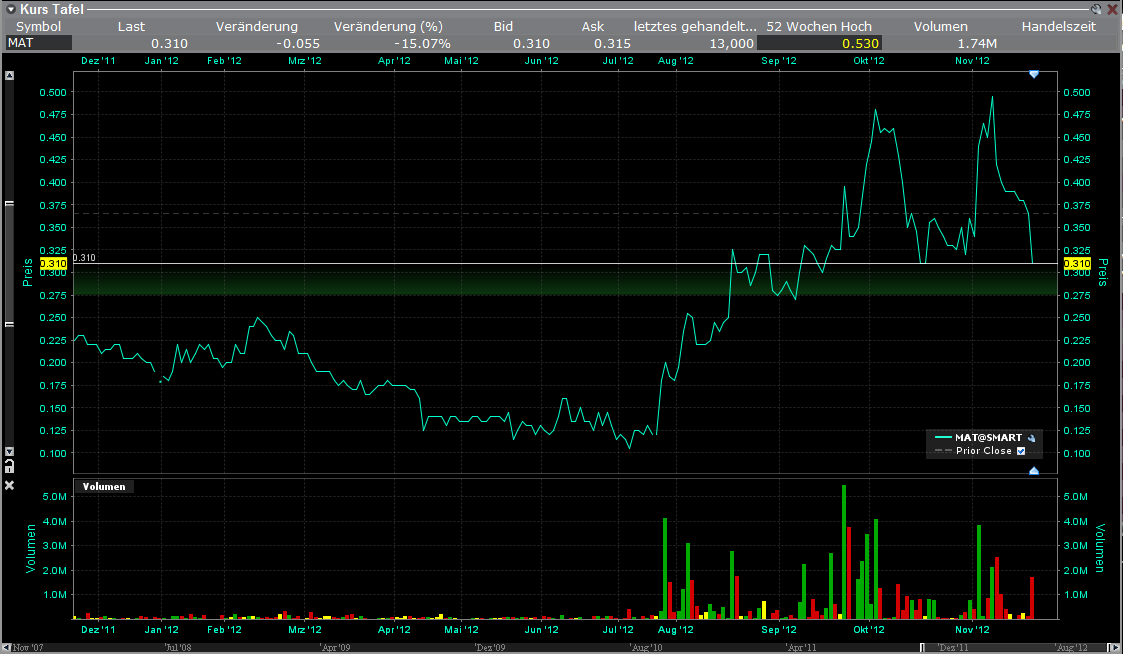Open MAT@SMART legend wrench settings
Viewport: 1123px width, 654px height.
[x=1031, y=438]
